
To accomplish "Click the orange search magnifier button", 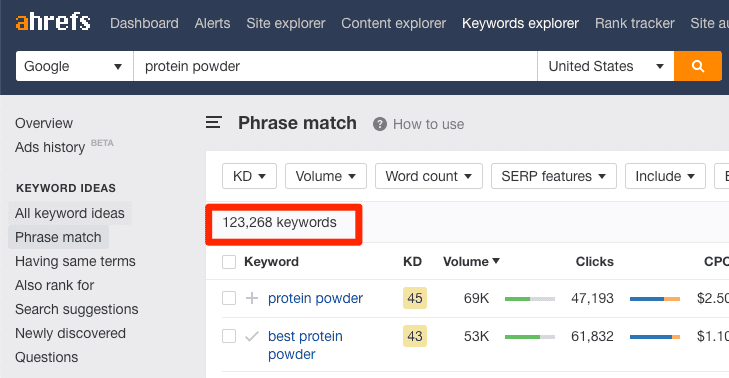I will pos(697,66).
